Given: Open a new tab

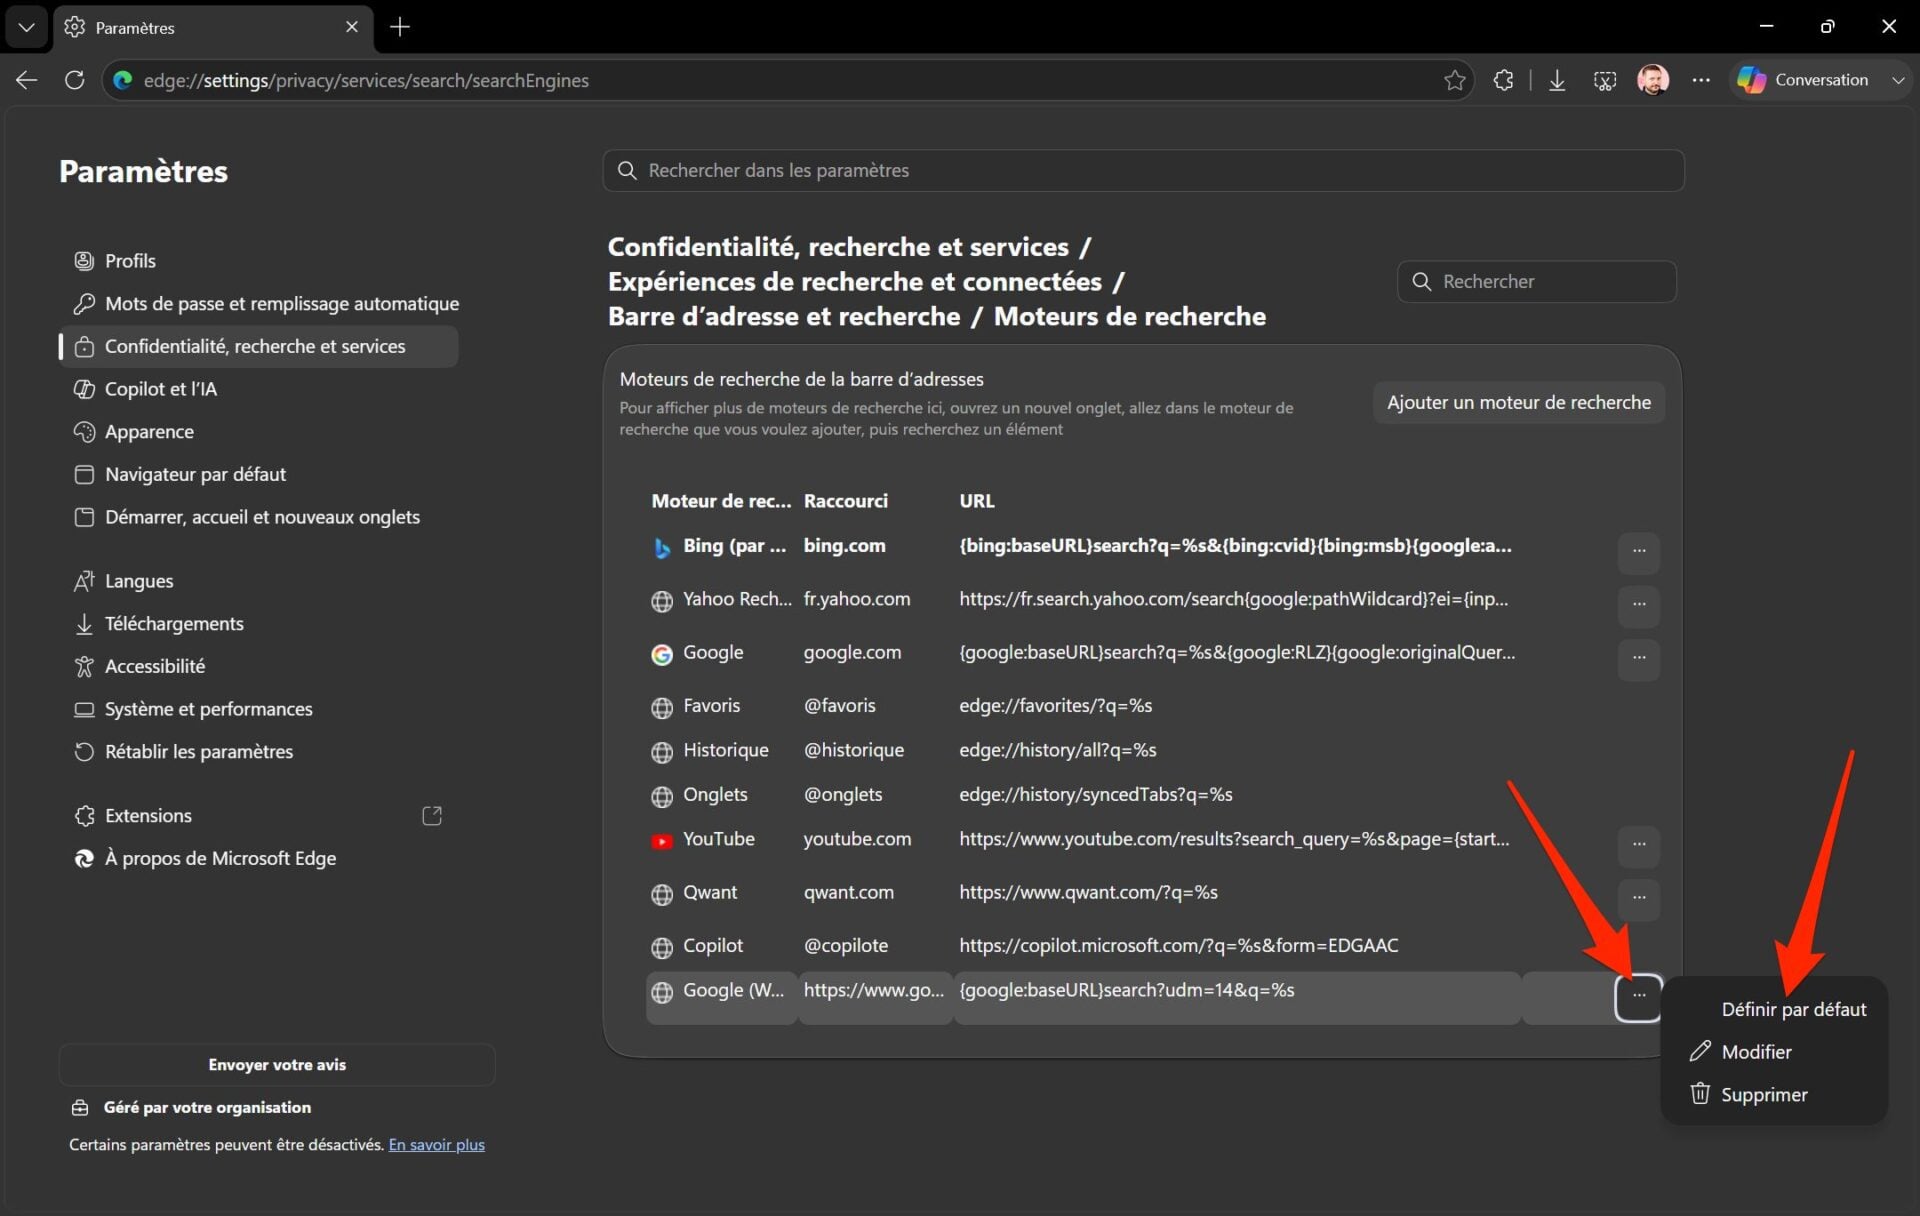Looking at the screenshot, I should tap(400, 27).
